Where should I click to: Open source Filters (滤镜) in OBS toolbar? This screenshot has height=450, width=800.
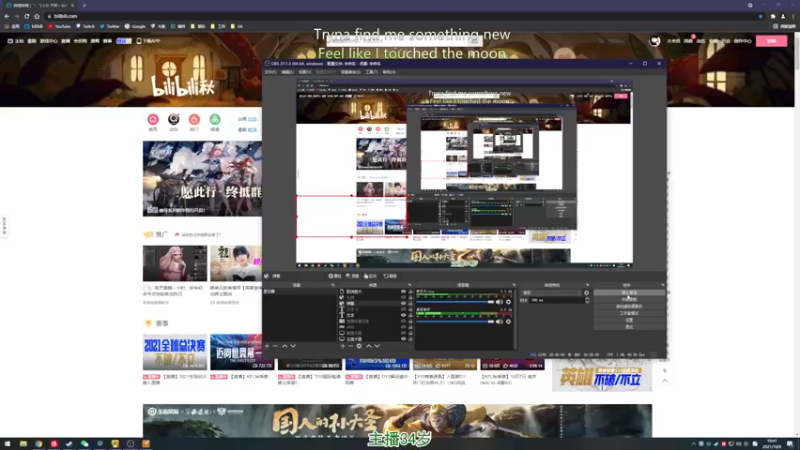pos(352,276)
